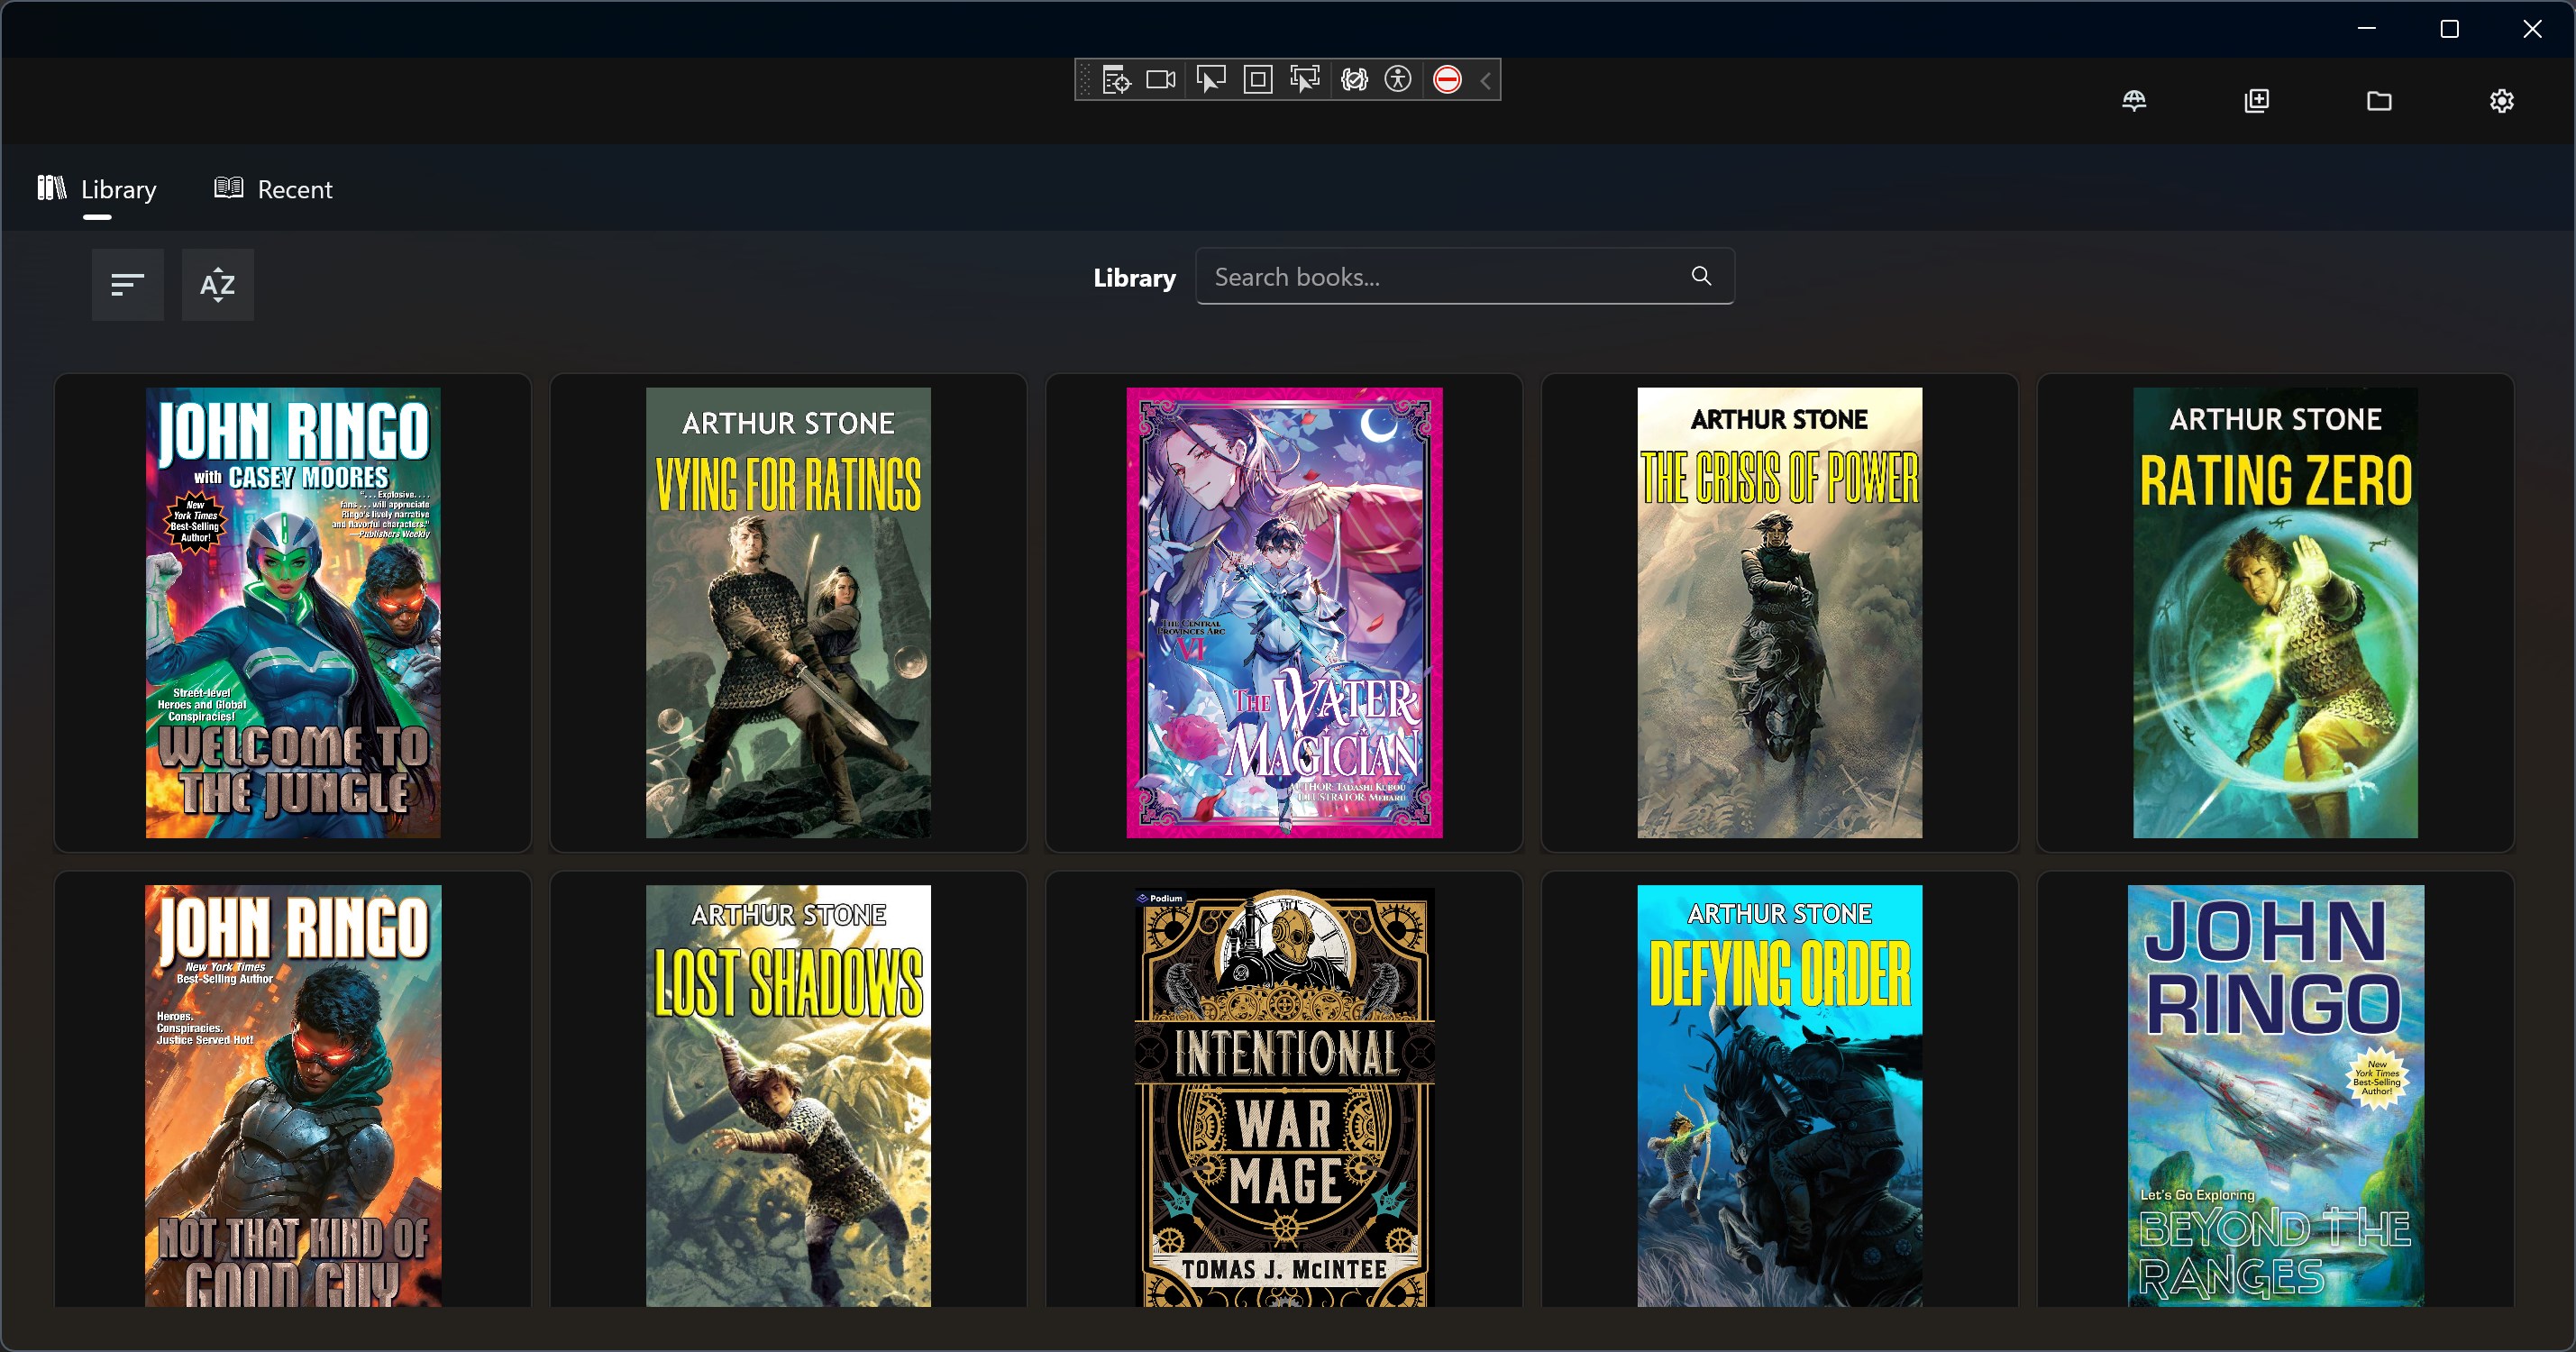Open the Lost Shadows book cover
Viewport: 2576px width, 1352px height.
788,1096
